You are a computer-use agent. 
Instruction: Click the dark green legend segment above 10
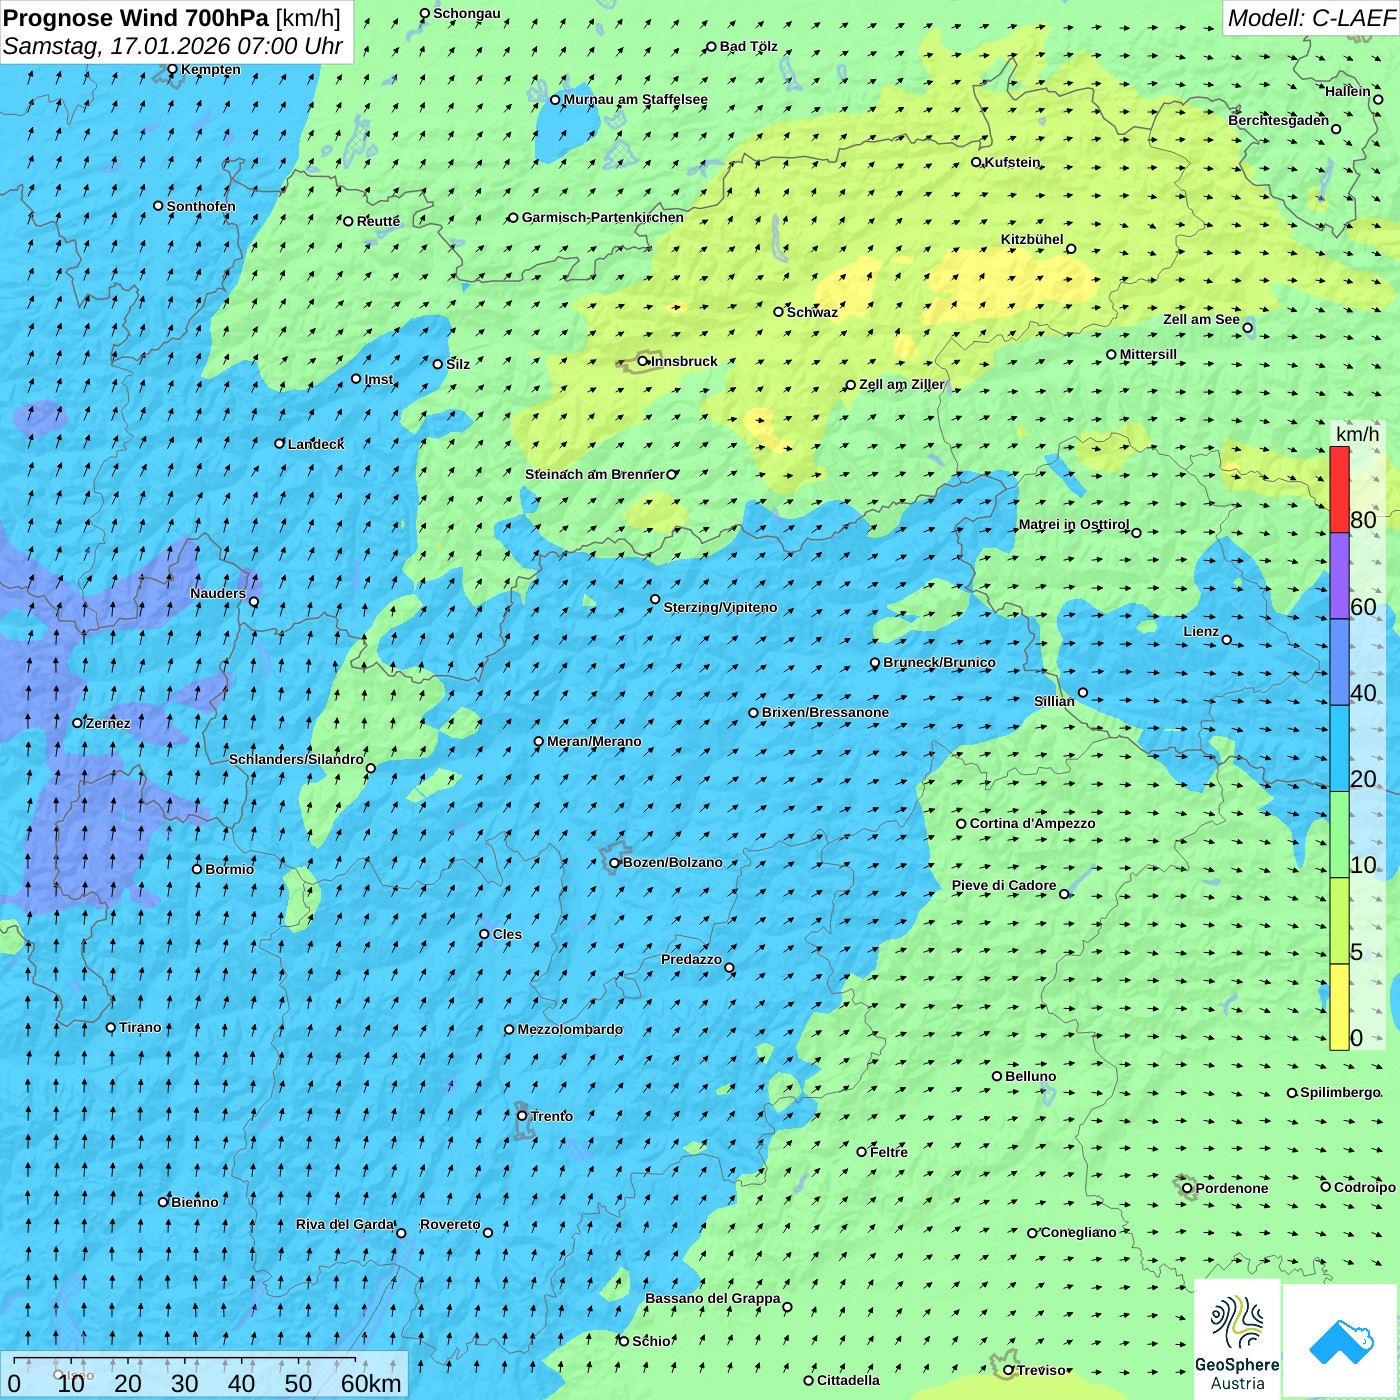tap(1339, 834)
